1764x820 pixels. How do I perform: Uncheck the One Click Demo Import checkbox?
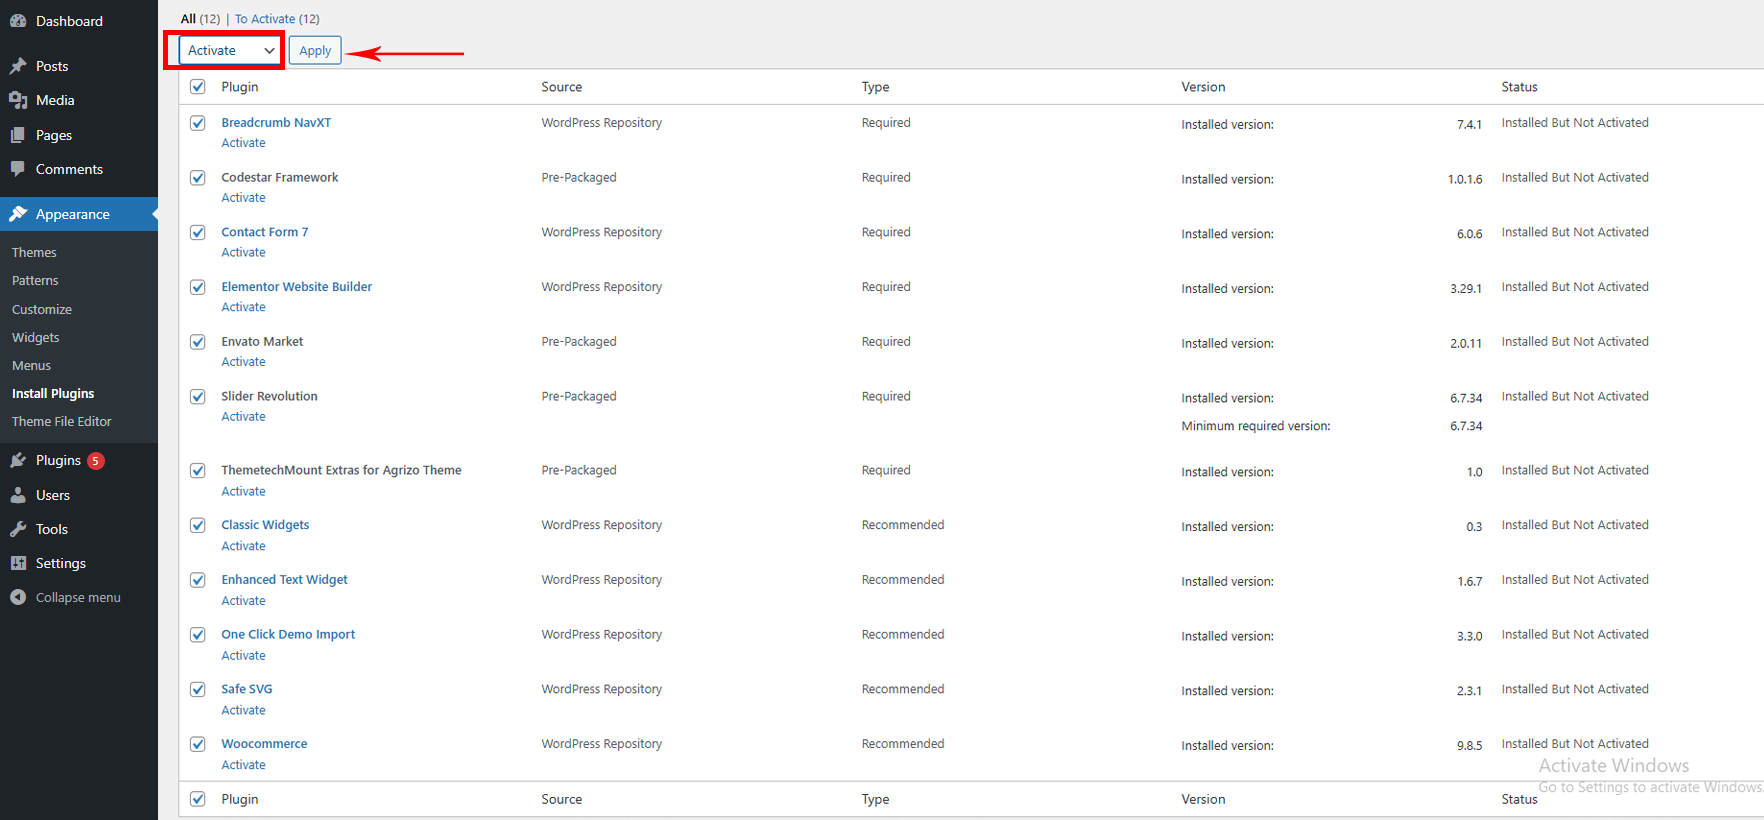pyautogui.click(x=198, y=635)
